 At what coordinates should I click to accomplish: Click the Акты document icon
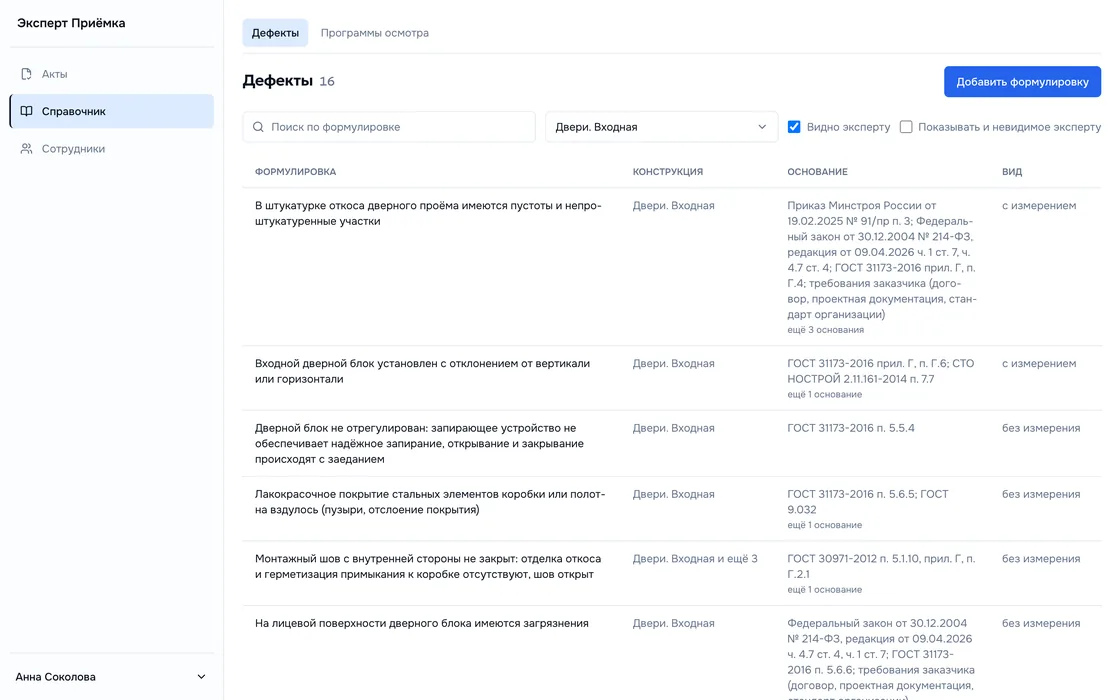click(x=26, y=74)
